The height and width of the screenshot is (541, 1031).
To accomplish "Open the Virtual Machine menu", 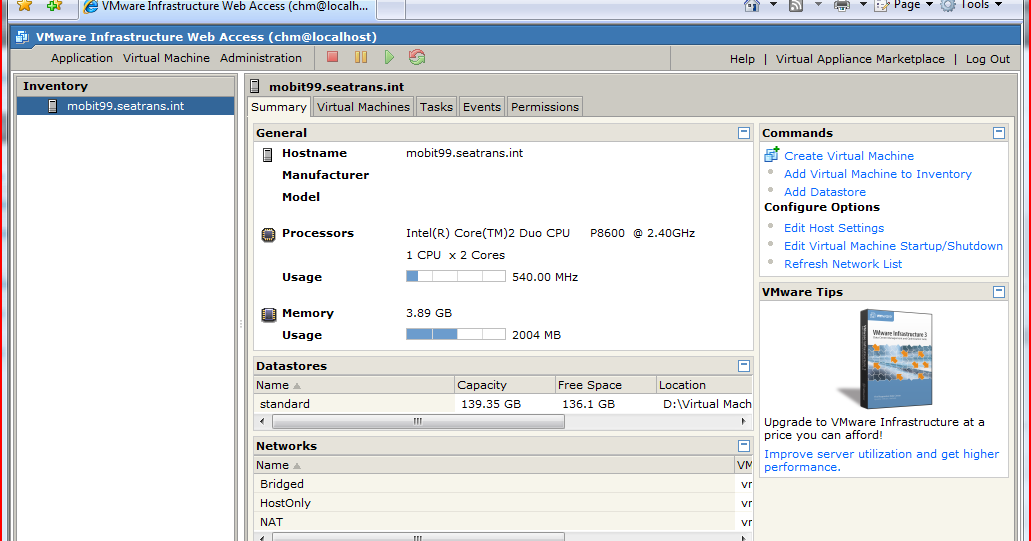I will 166,58.
